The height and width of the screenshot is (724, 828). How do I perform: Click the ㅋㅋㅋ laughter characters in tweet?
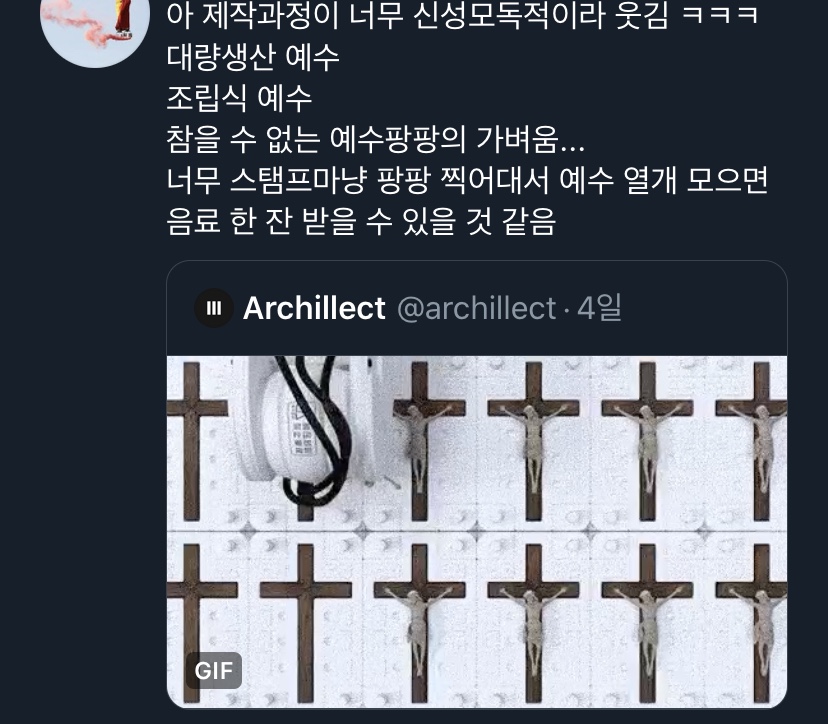point(720,15)
